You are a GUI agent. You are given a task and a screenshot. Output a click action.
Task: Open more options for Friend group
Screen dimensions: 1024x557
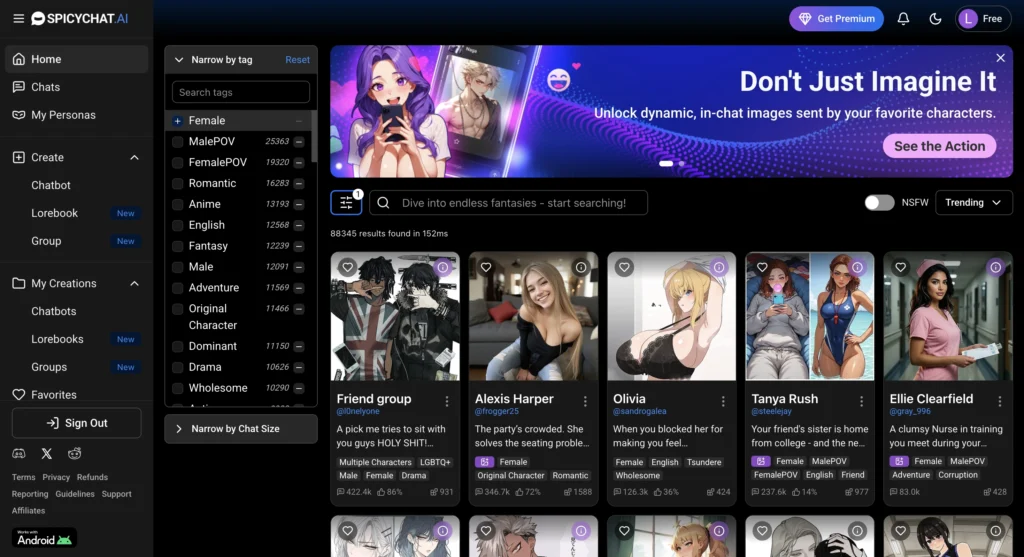447,402
